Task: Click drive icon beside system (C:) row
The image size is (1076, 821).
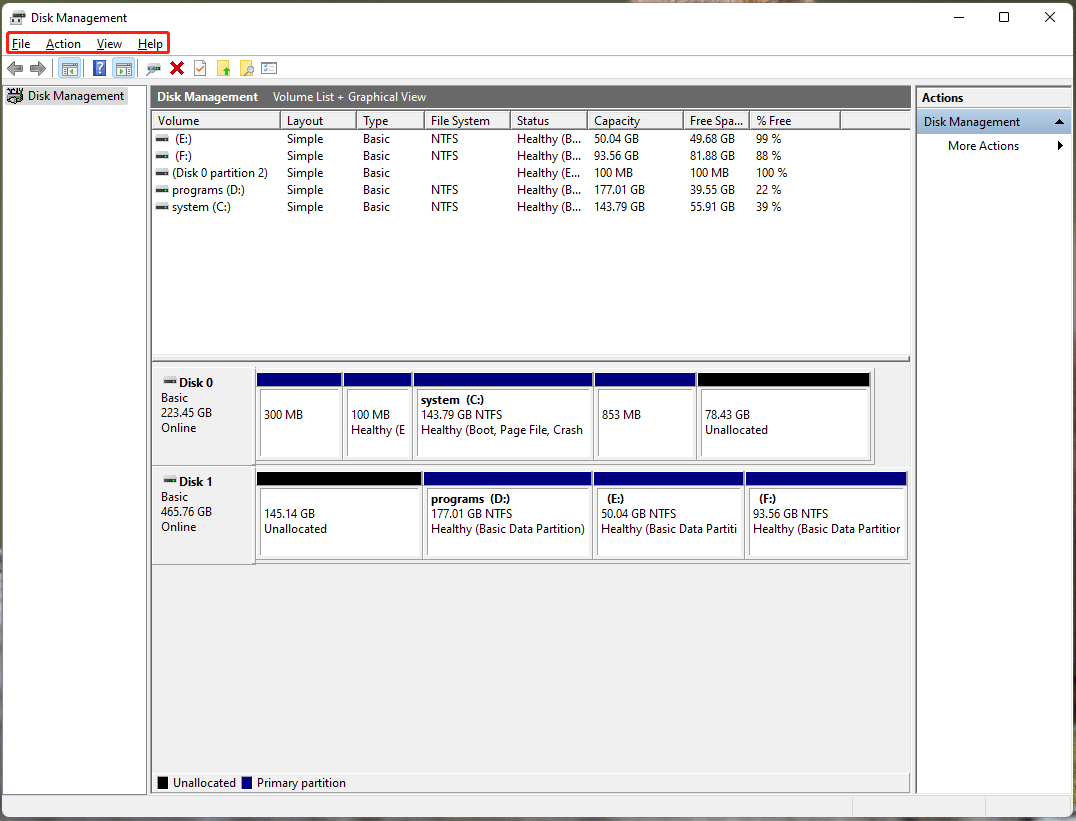Action: 162,207
